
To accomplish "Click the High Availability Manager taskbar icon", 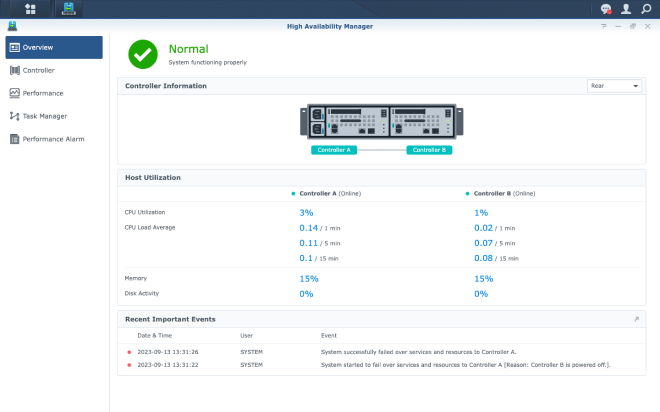I will tap(69, 9).
